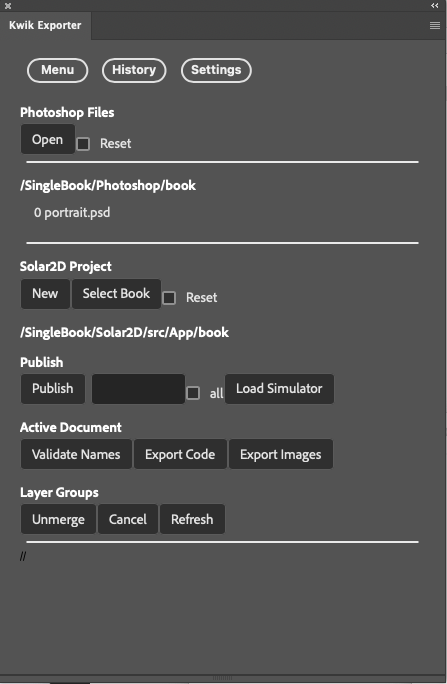Open the Settings pill button

(216, 70)
